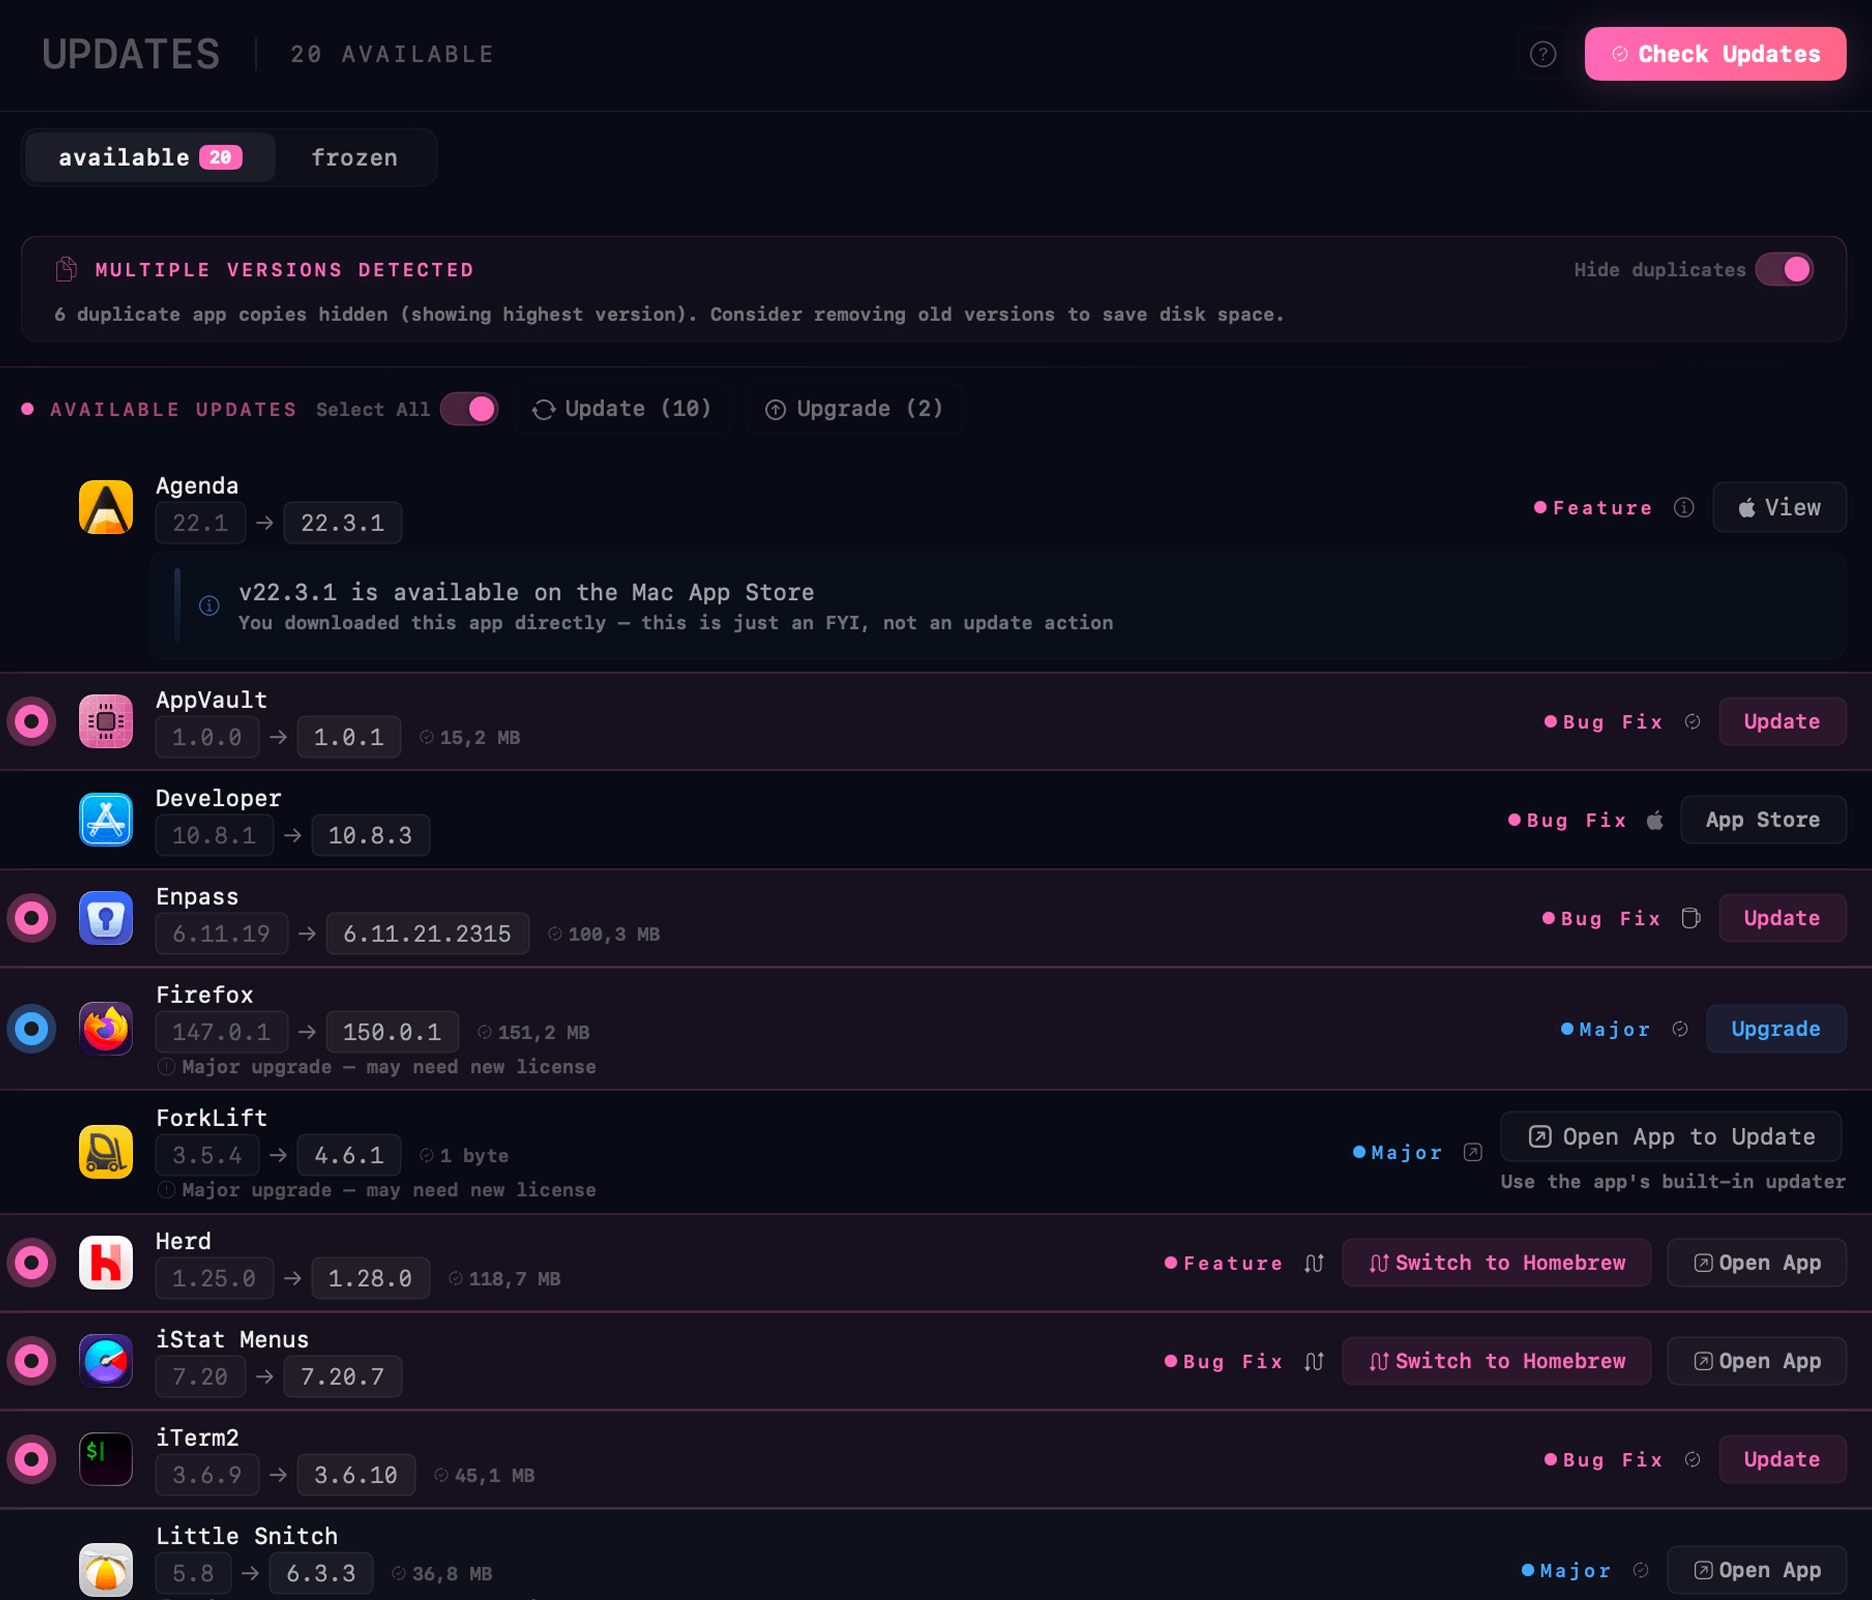The height and width of the screenshot is (1600, 1872).
Task: Click the 10.8.3 Developer target version
Action: [370, 835]
